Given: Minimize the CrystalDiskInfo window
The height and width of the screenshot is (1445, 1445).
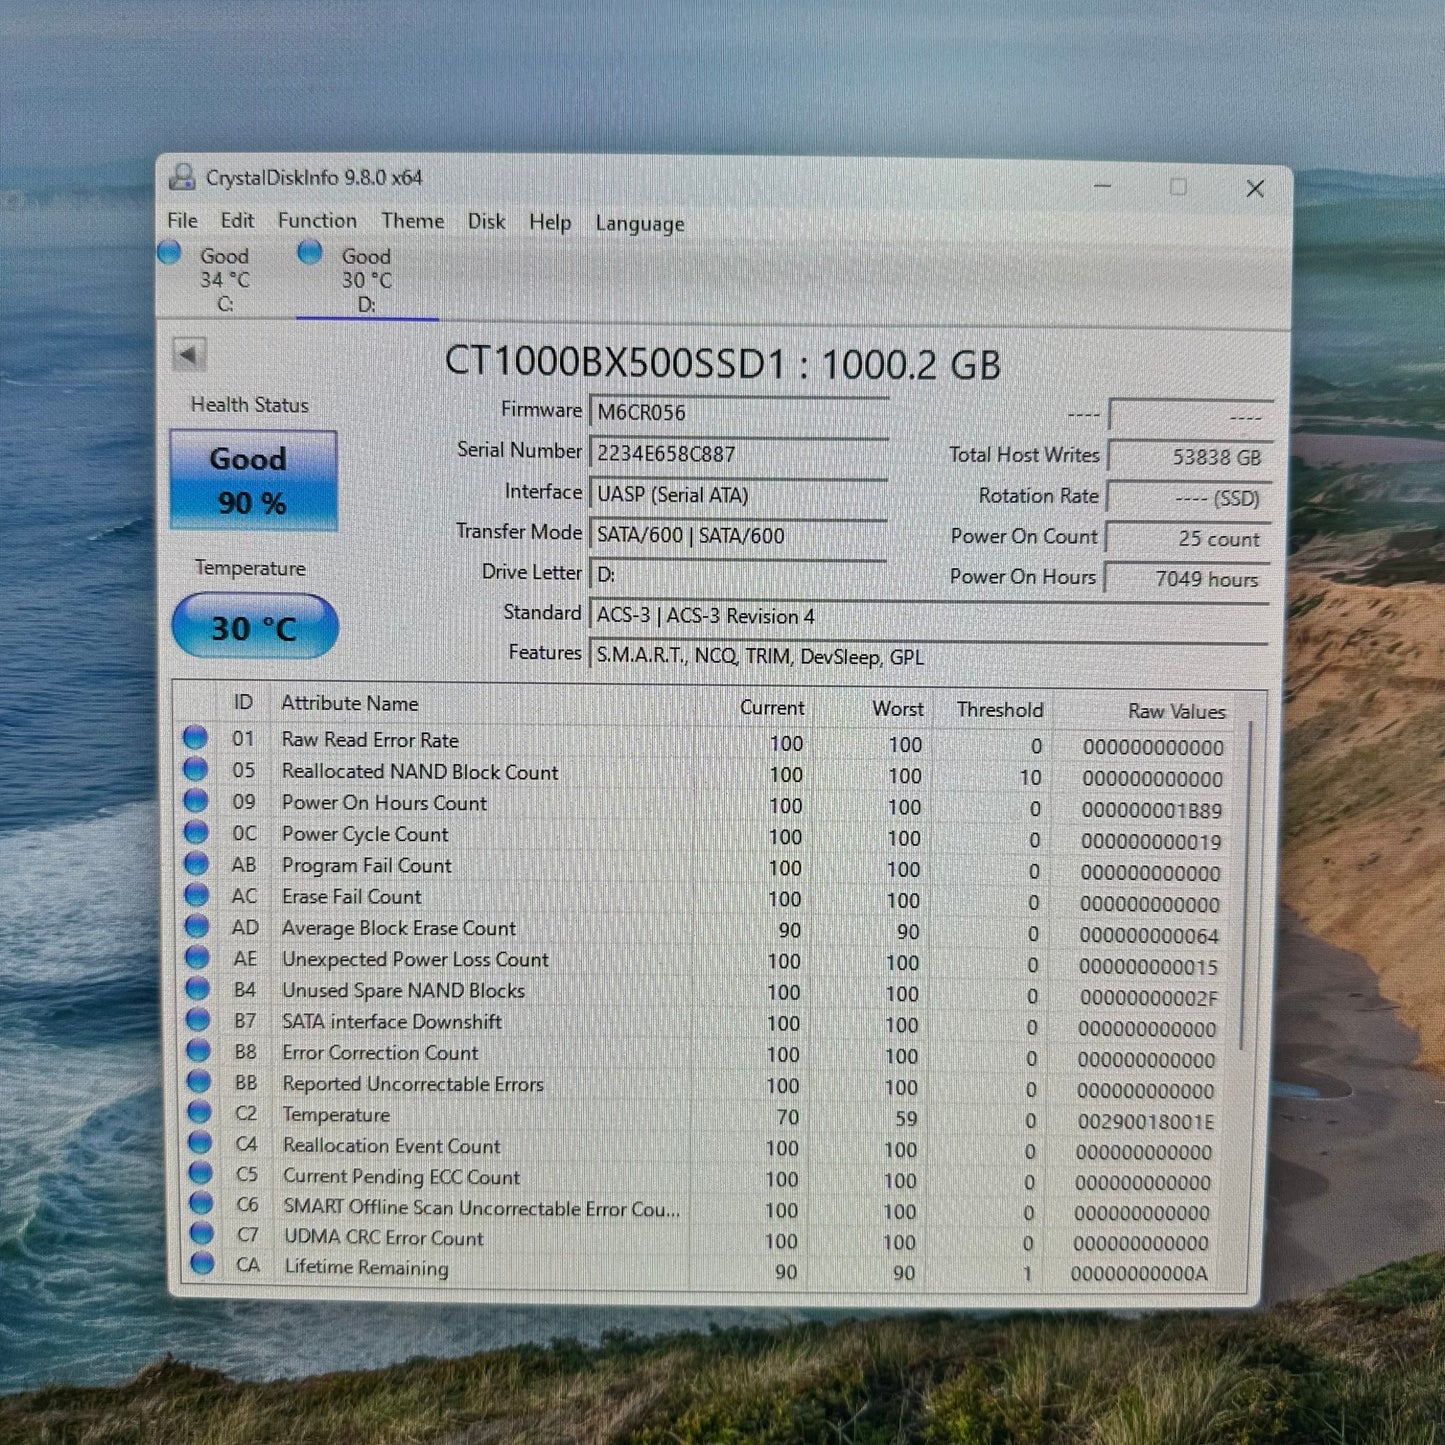Looking at the screenshot, I should (1103, 186).
